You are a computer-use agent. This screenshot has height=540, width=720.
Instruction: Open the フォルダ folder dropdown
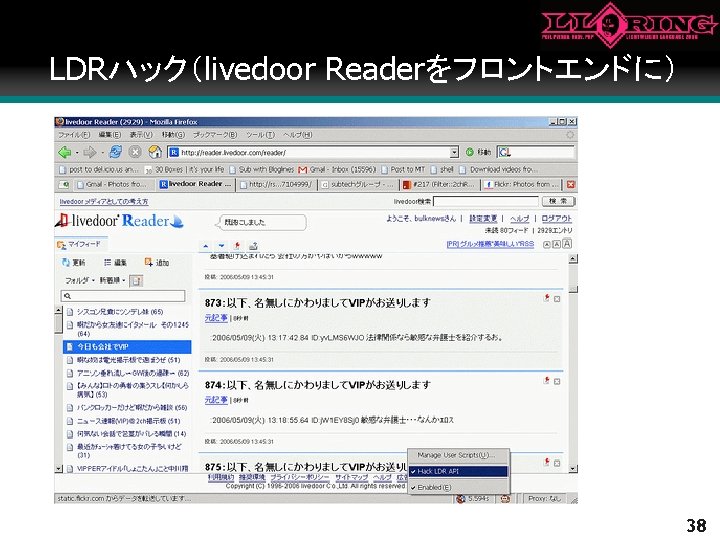point(80,280)
